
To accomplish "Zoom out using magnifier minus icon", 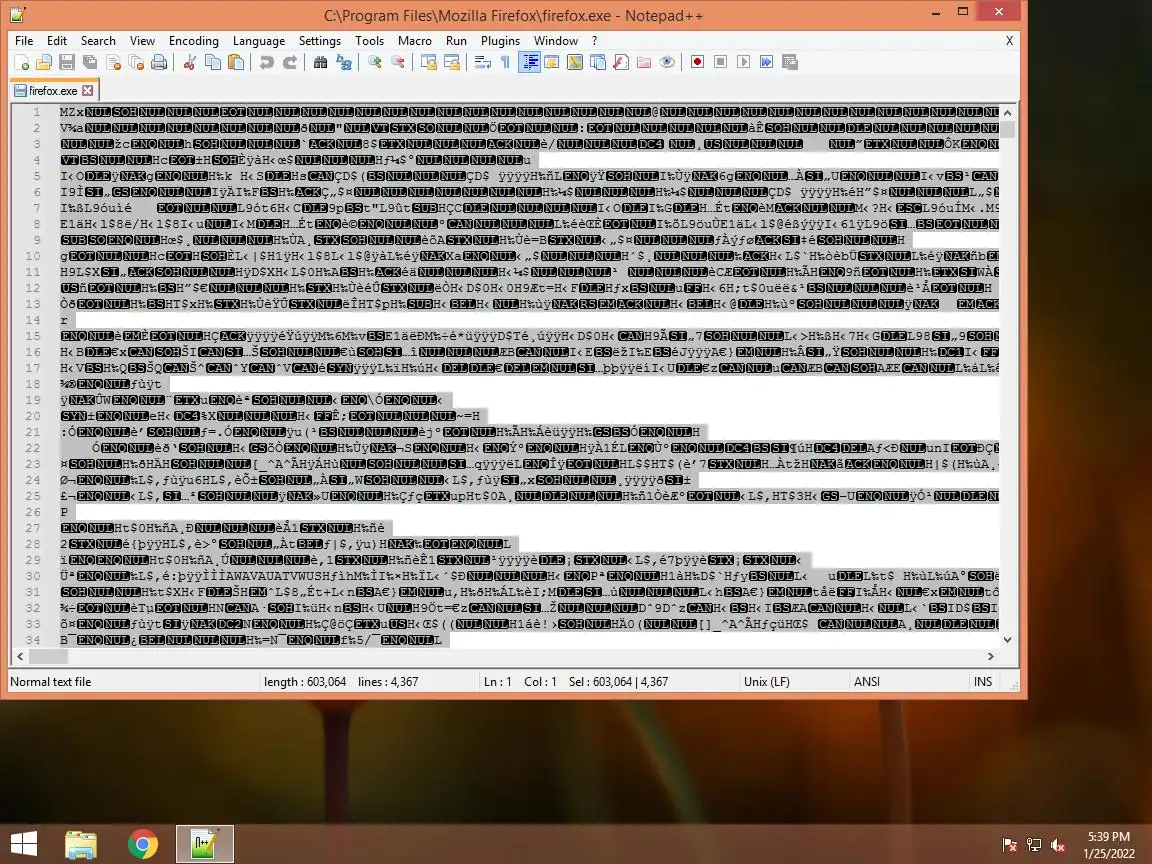I will click(x=397, y=62).
